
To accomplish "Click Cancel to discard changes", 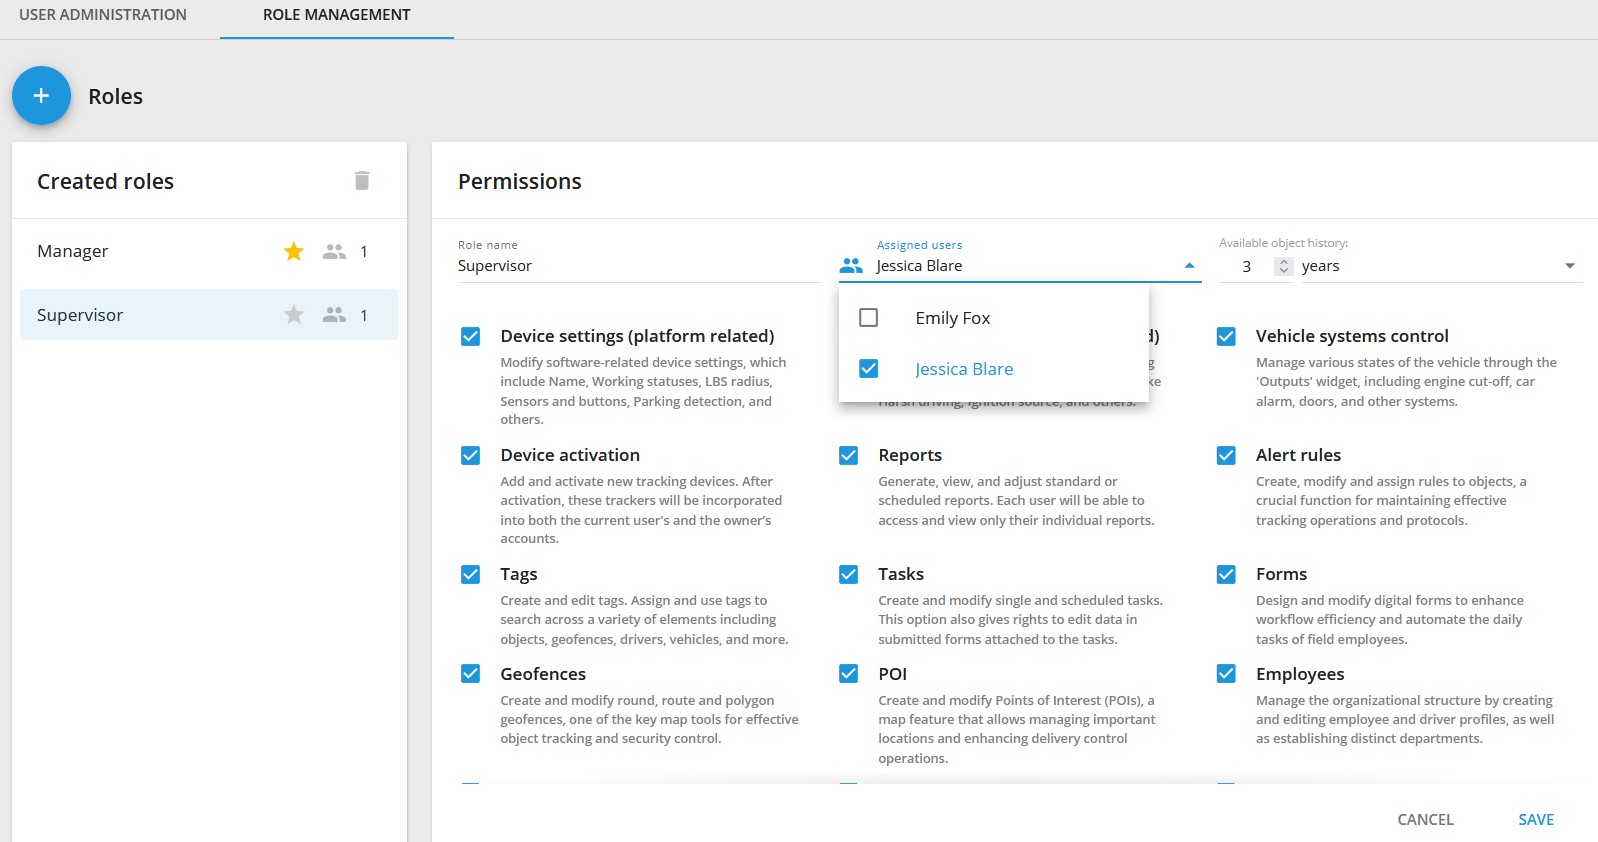I will 1425,819.
